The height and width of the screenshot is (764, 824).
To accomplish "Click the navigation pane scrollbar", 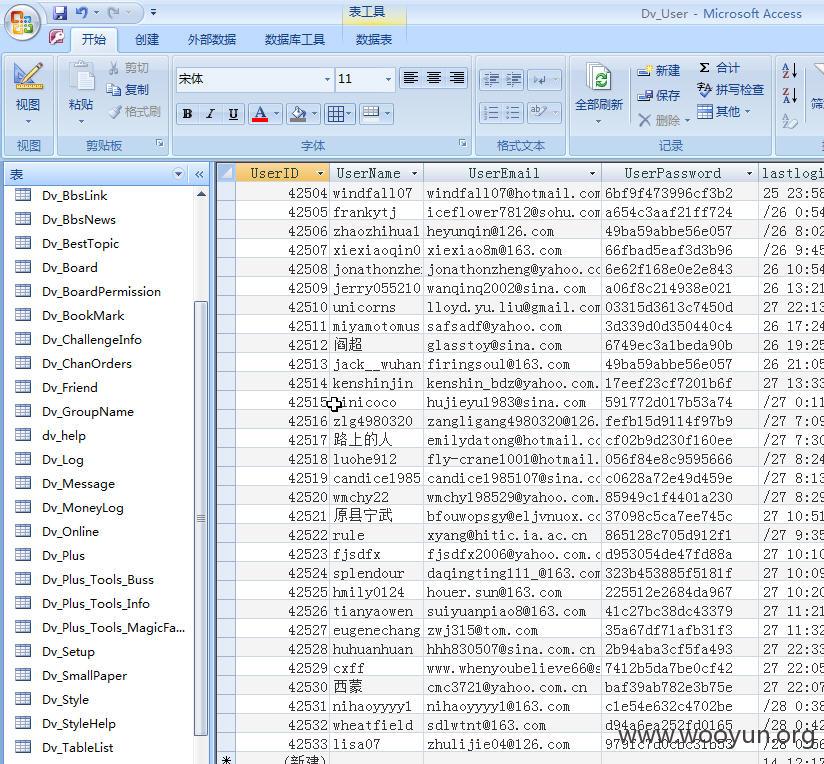I will pyautogui.click(x=201, y=518).
